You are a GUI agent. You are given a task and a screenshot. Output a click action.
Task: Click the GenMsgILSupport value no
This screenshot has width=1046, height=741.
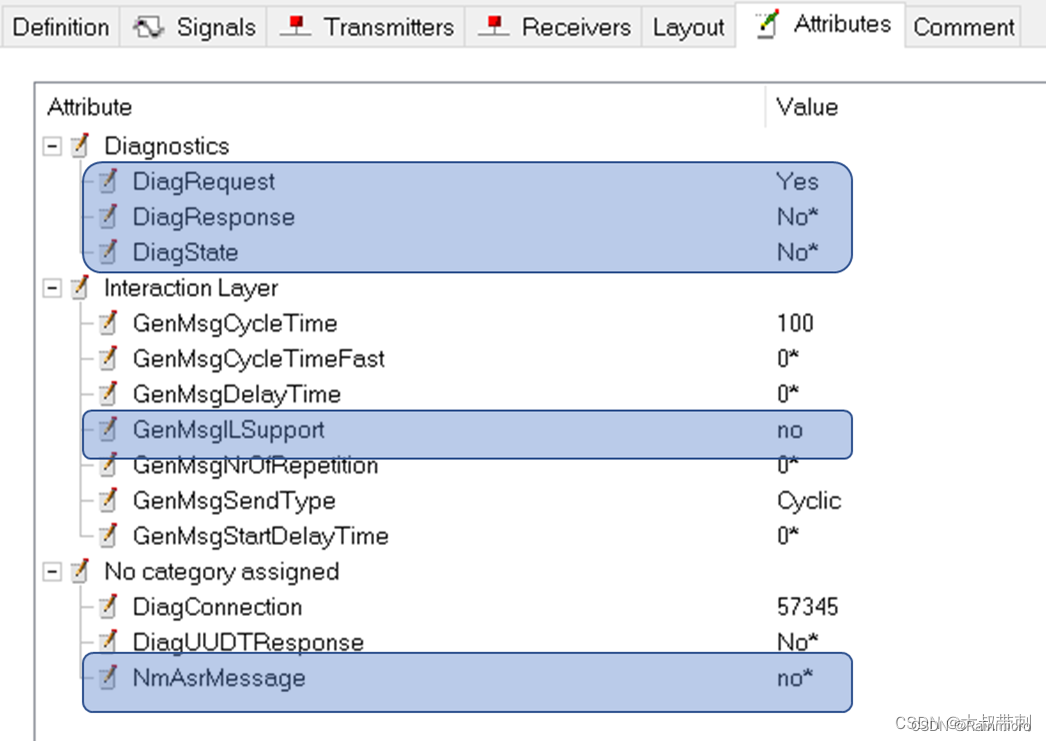pos(790,430)
